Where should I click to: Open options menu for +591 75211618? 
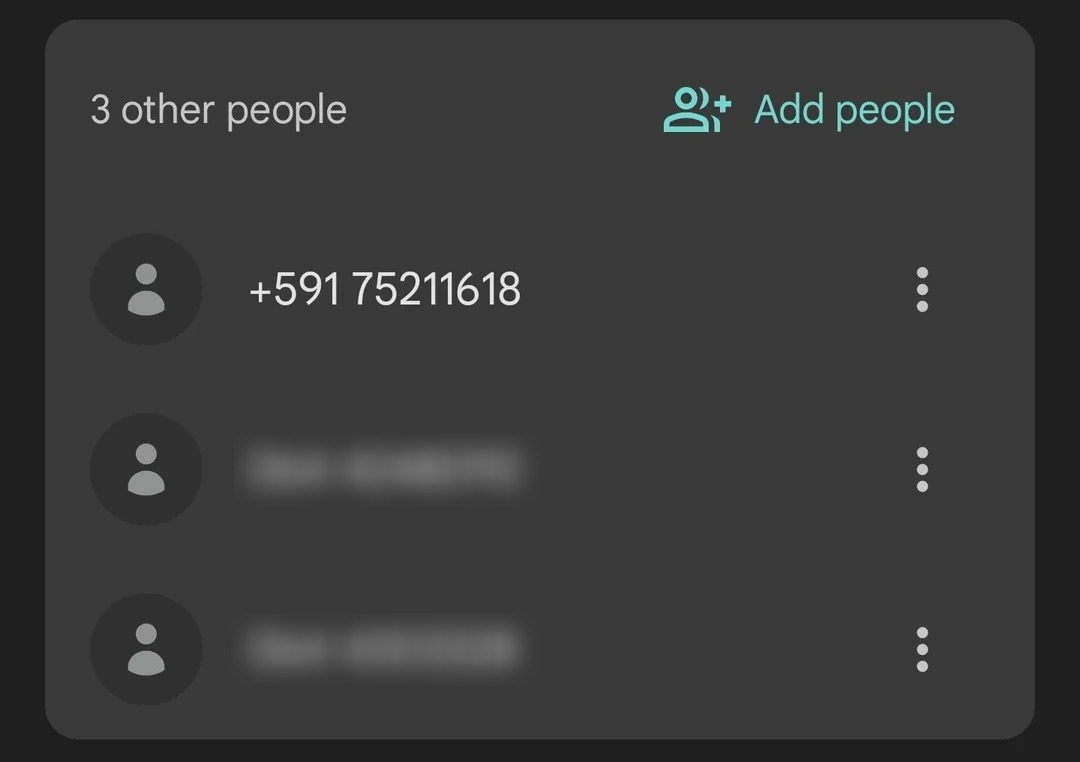(922, 289)
